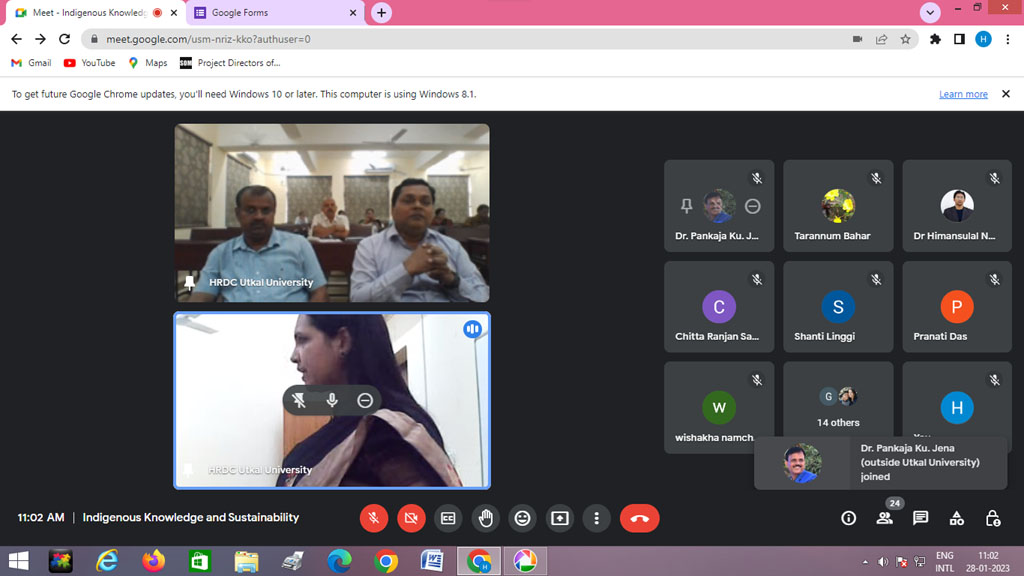The image size is (1024, 576).
Task: Toggle closed captions button
Action: [x=448, y=518]
